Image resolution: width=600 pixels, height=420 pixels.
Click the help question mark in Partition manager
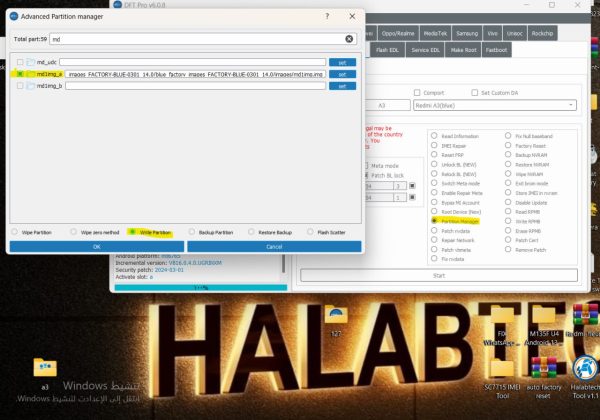(327, 16)
